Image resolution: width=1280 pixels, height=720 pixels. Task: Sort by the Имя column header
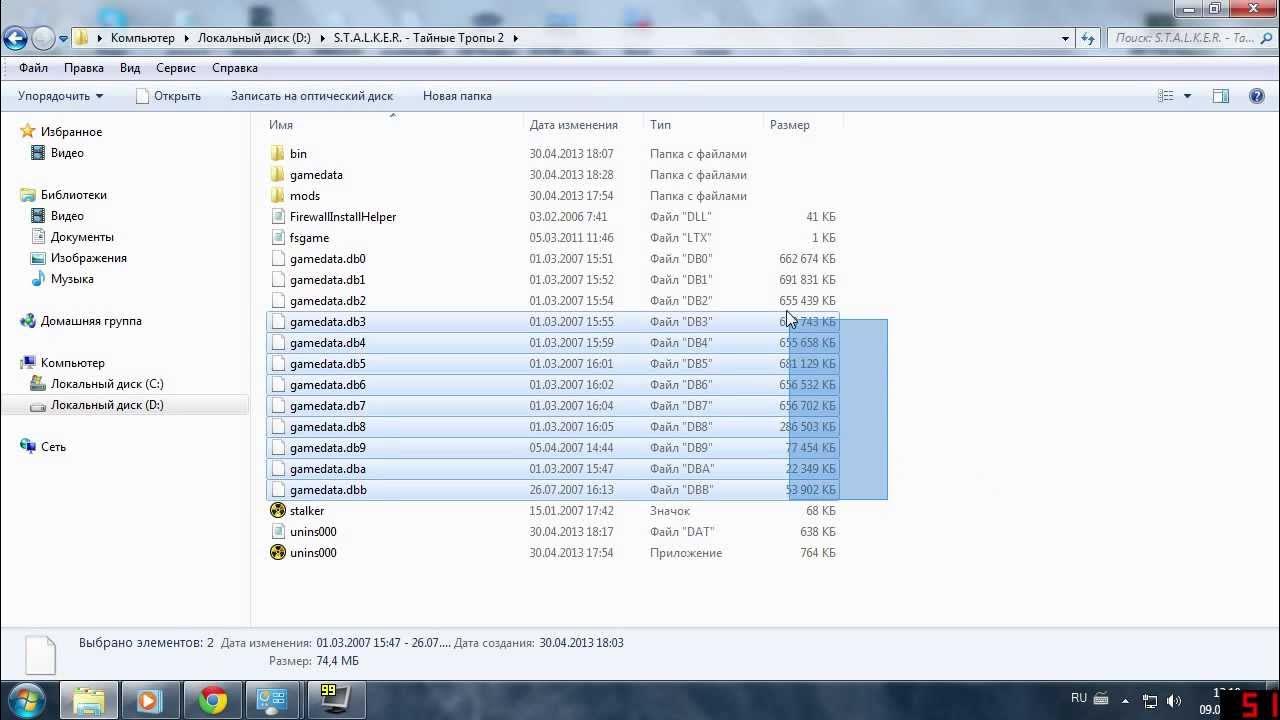pos(281,125)
